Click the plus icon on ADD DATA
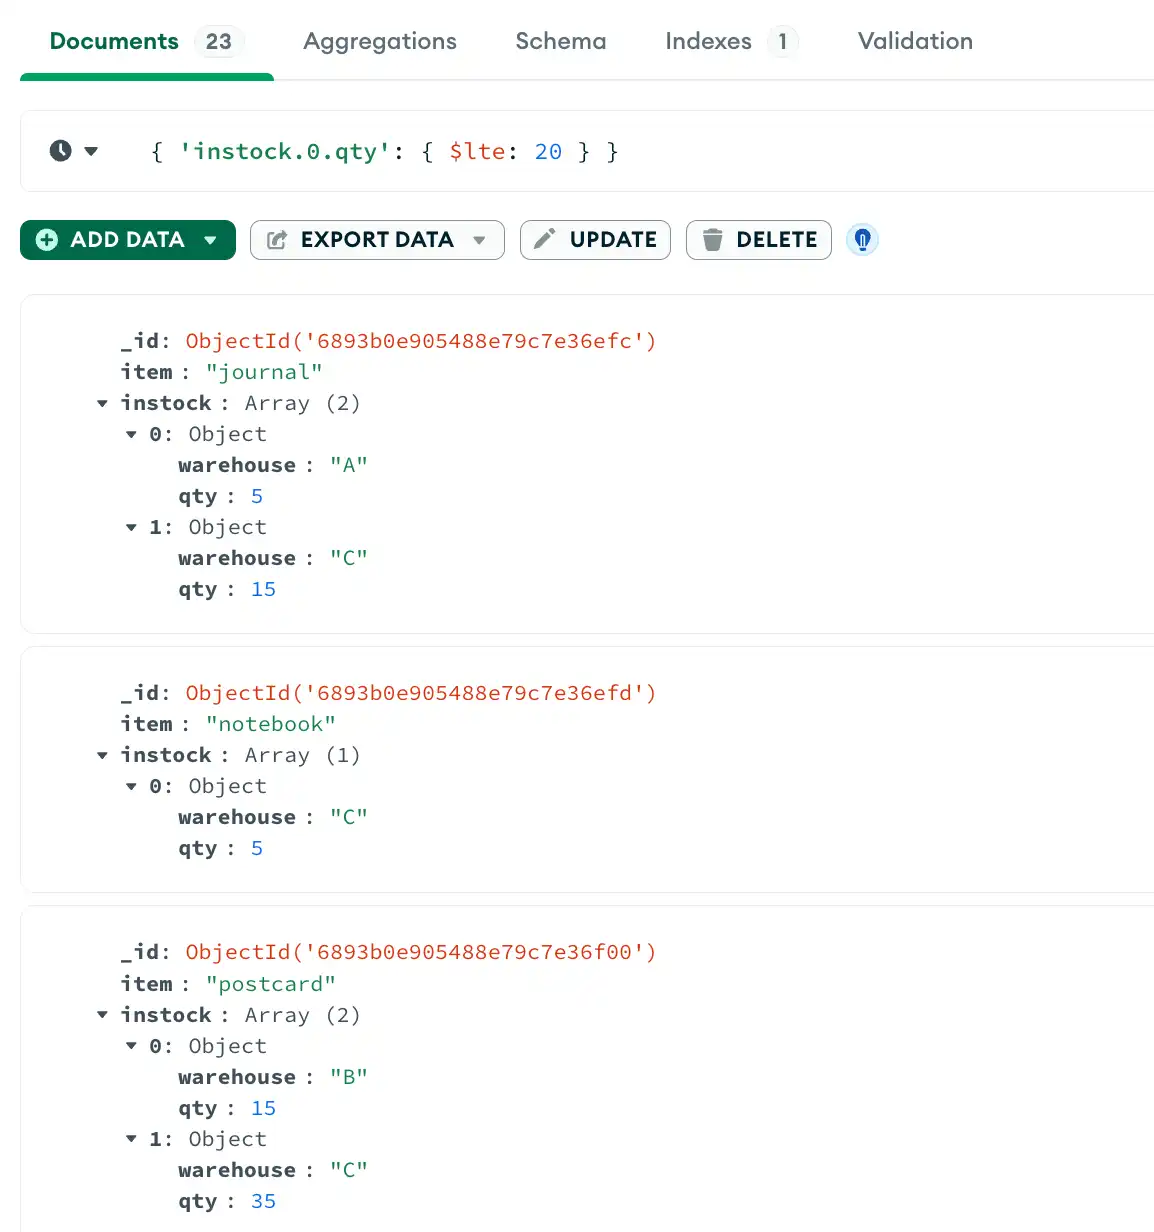1154x1232 pixels. (46, 240)
